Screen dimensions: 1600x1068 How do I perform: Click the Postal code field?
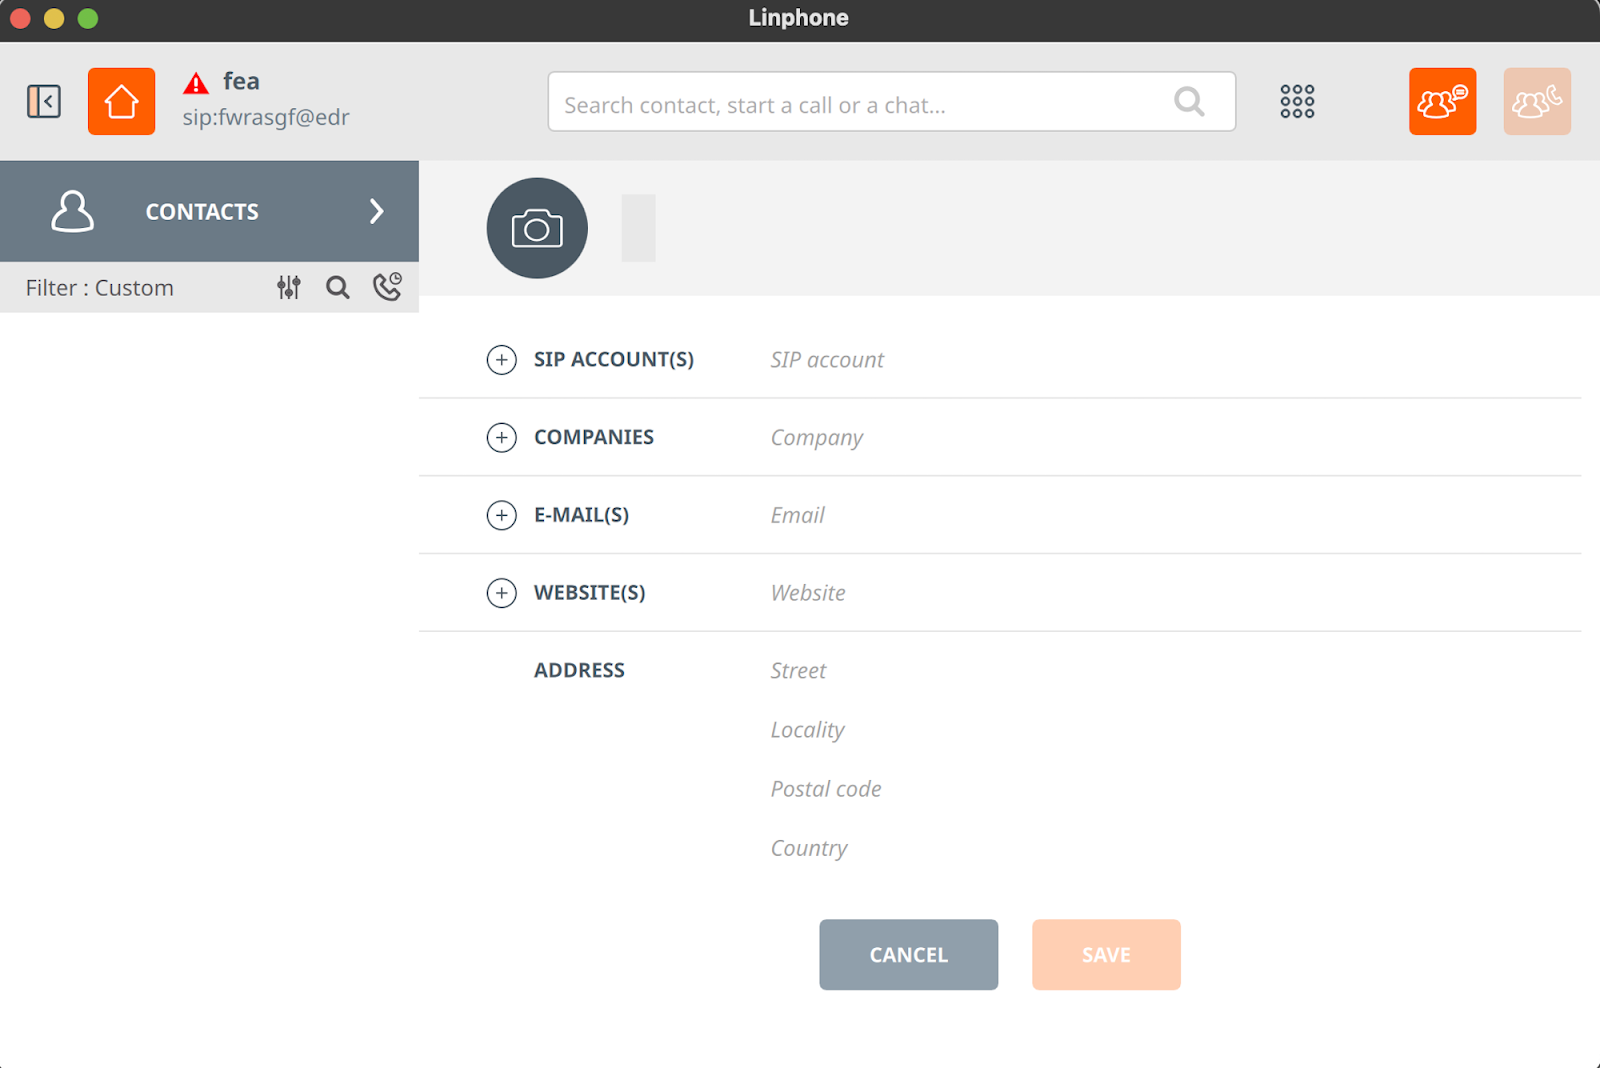point(1170,789)
